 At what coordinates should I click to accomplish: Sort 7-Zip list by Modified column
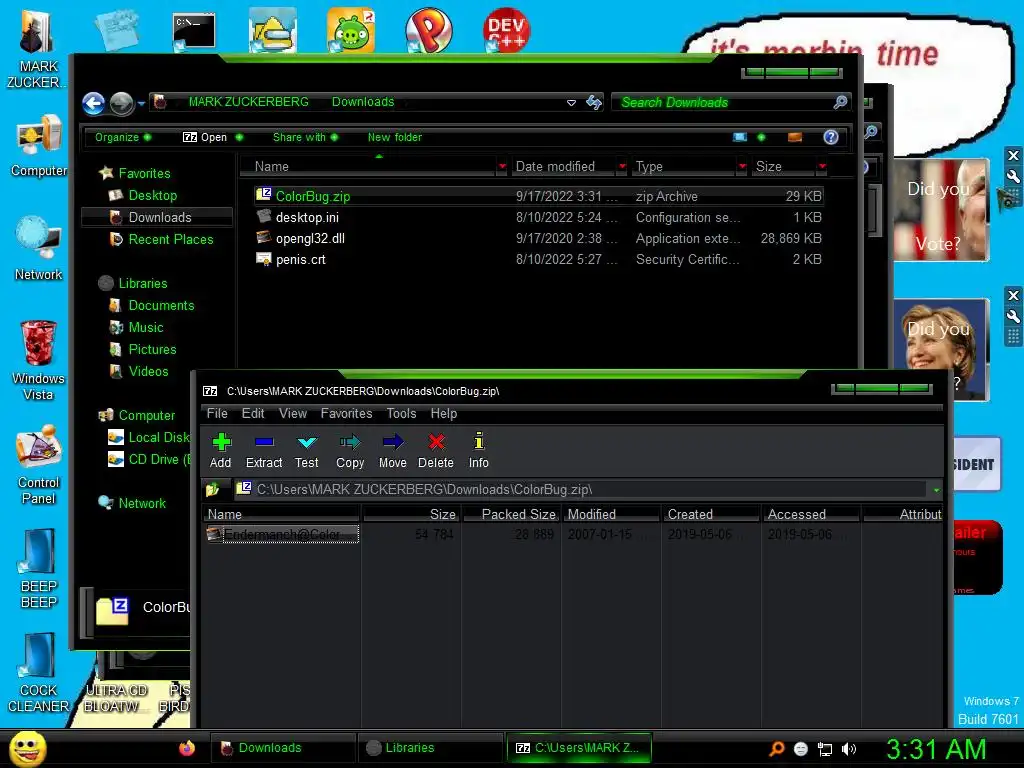pos(611,514)
